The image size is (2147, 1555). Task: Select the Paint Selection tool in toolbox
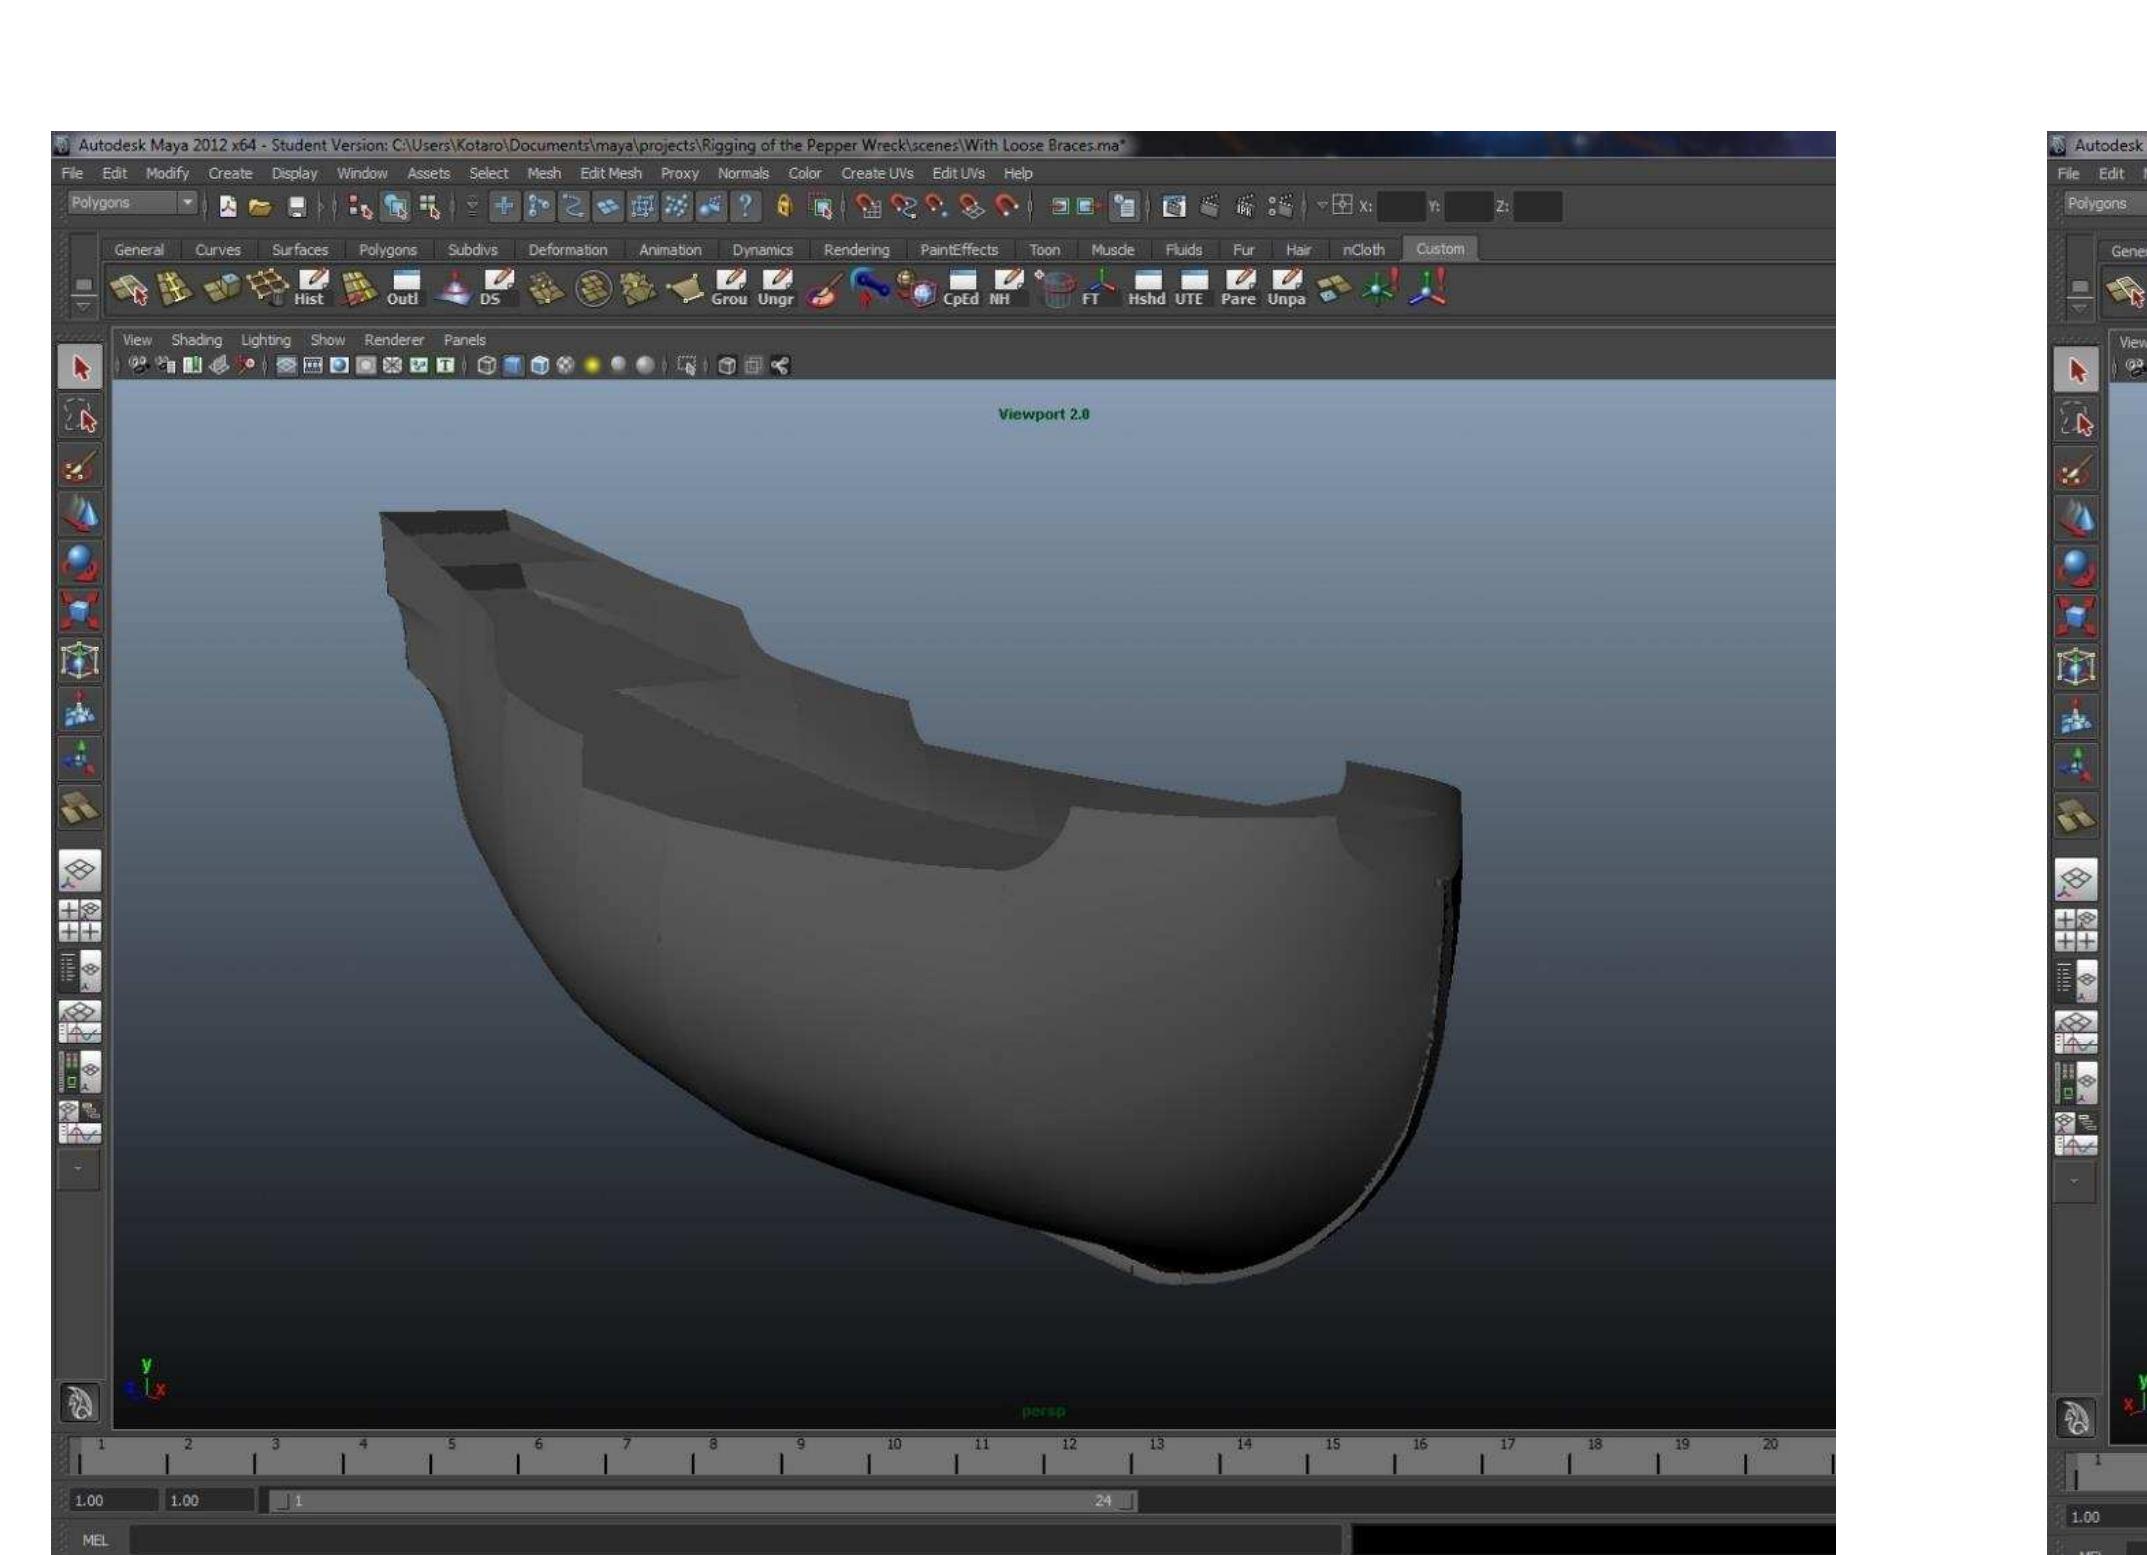(80, 466)
